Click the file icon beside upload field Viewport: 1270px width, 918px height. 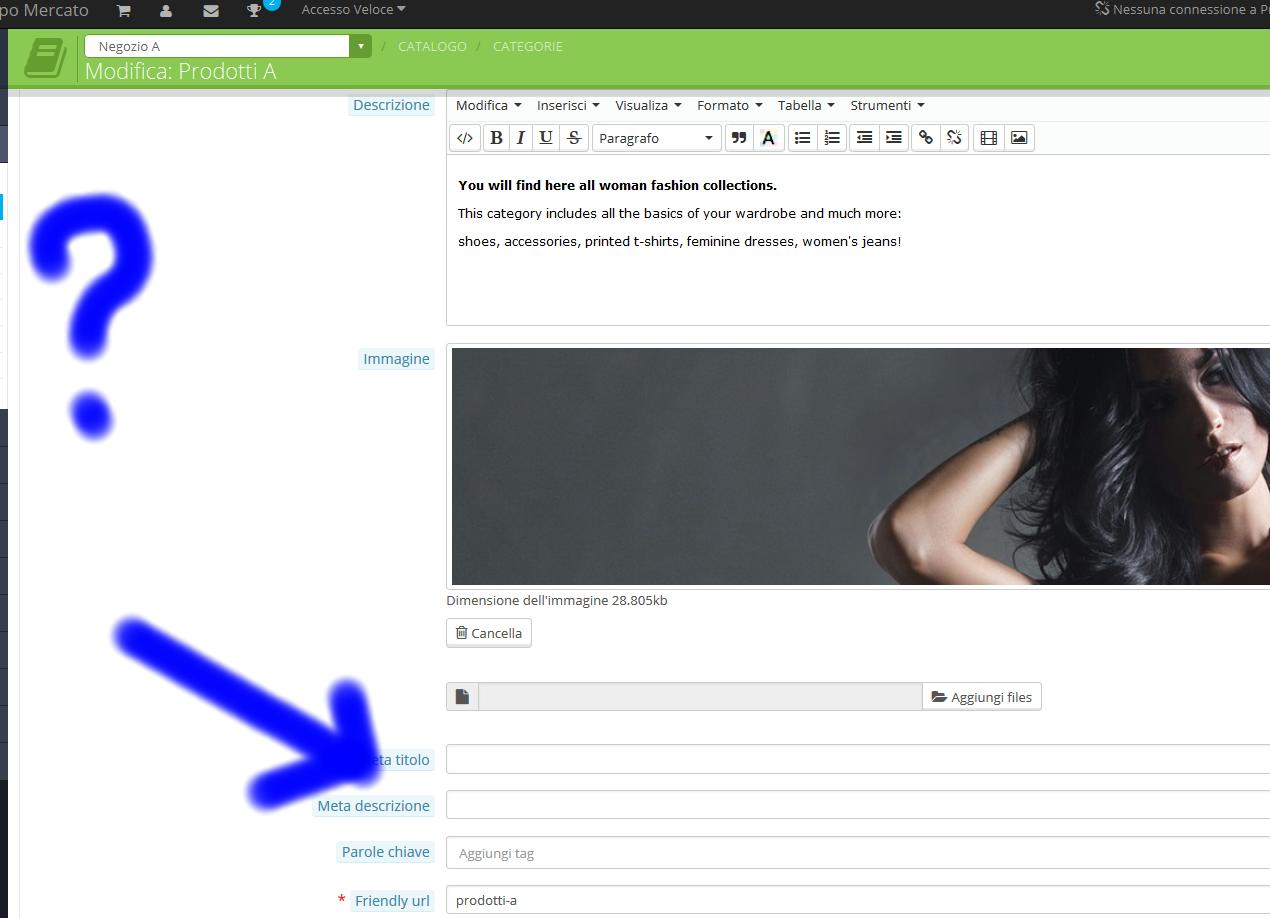(x=462, y=697)
